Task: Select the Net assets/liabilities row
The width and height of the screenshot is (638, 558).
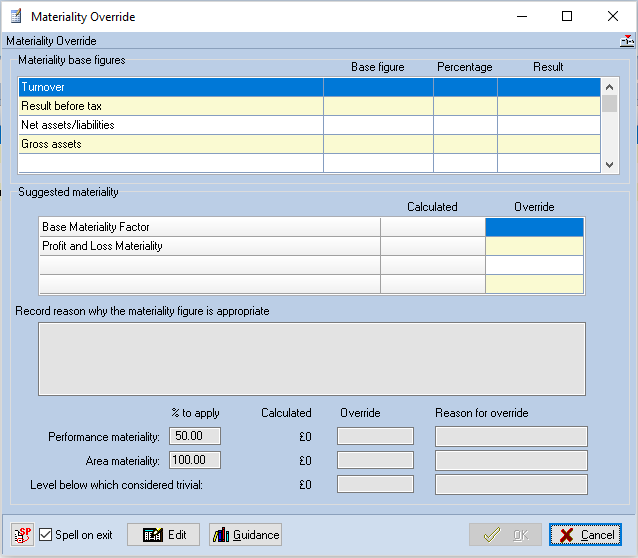Action: click(309, 125)
